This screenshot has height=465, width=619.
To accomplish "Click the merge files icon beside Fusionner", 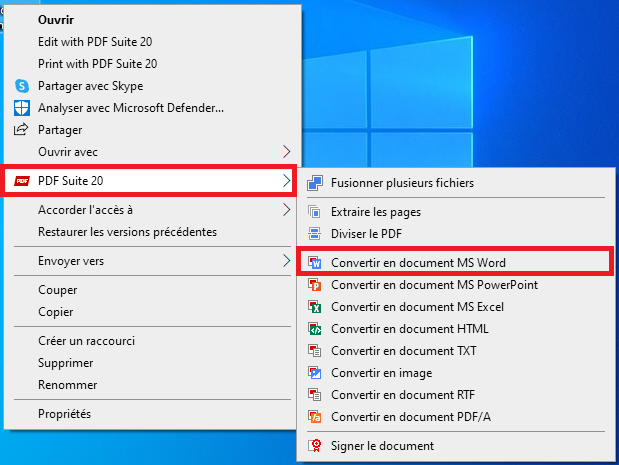I will [315, 183].
